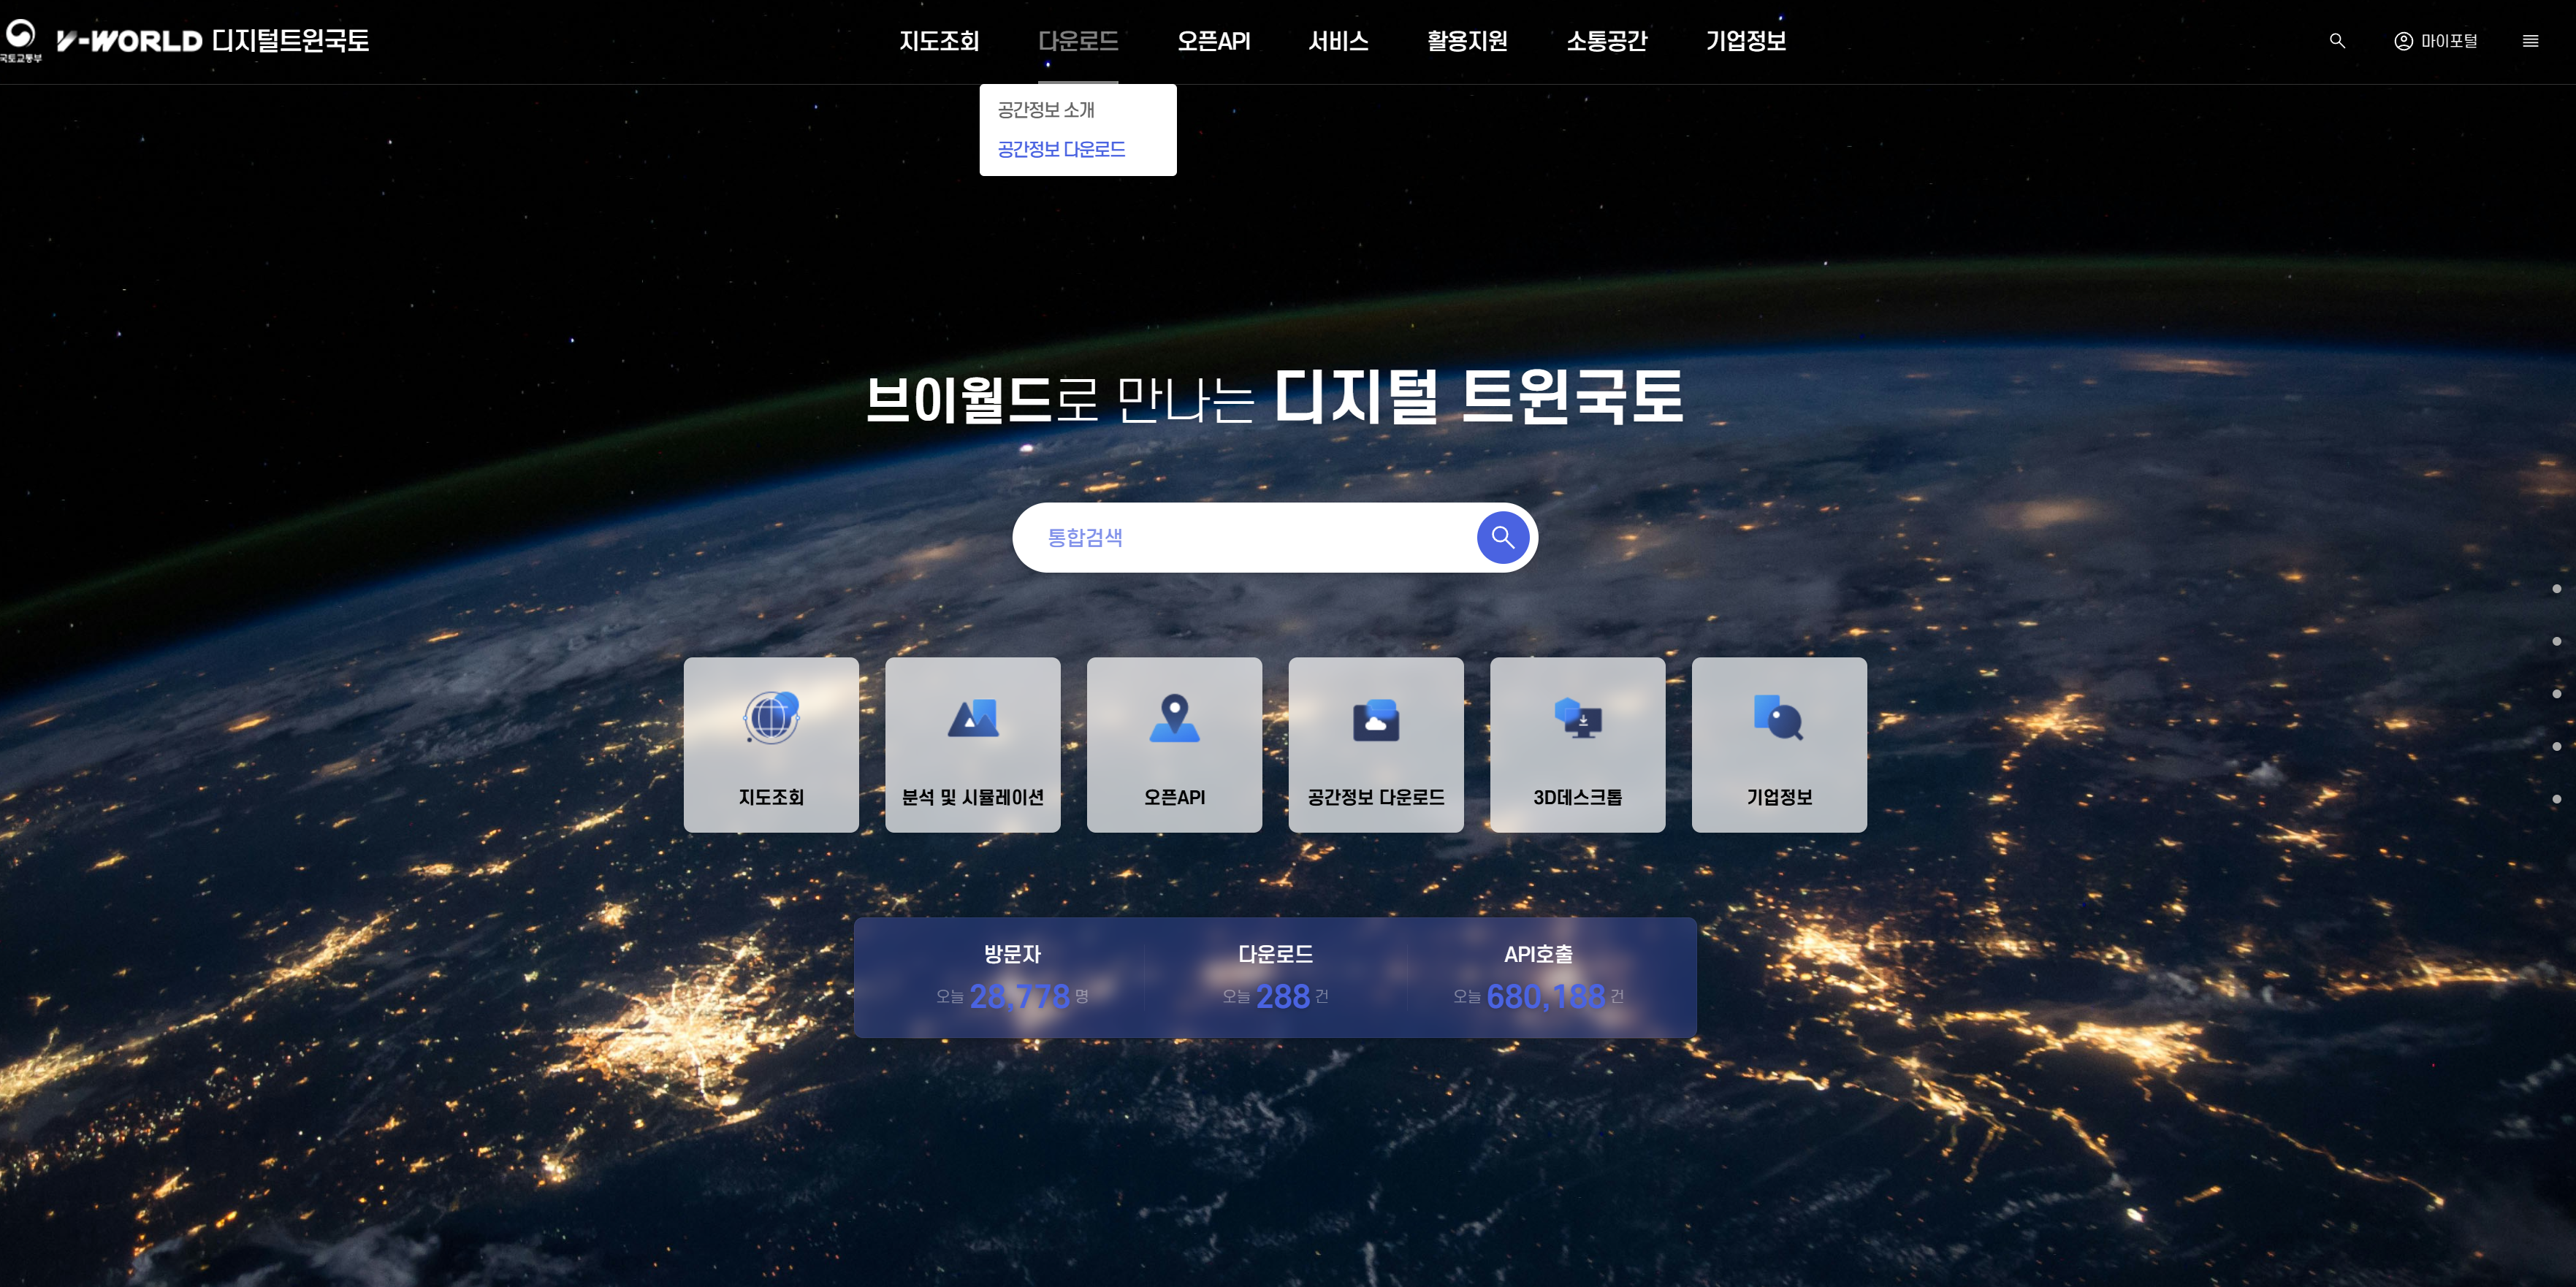Open the 3D데스크톱 monitor tile
The height and width of the screenshot is (1287, 2576).
(x=1577, y=744)
